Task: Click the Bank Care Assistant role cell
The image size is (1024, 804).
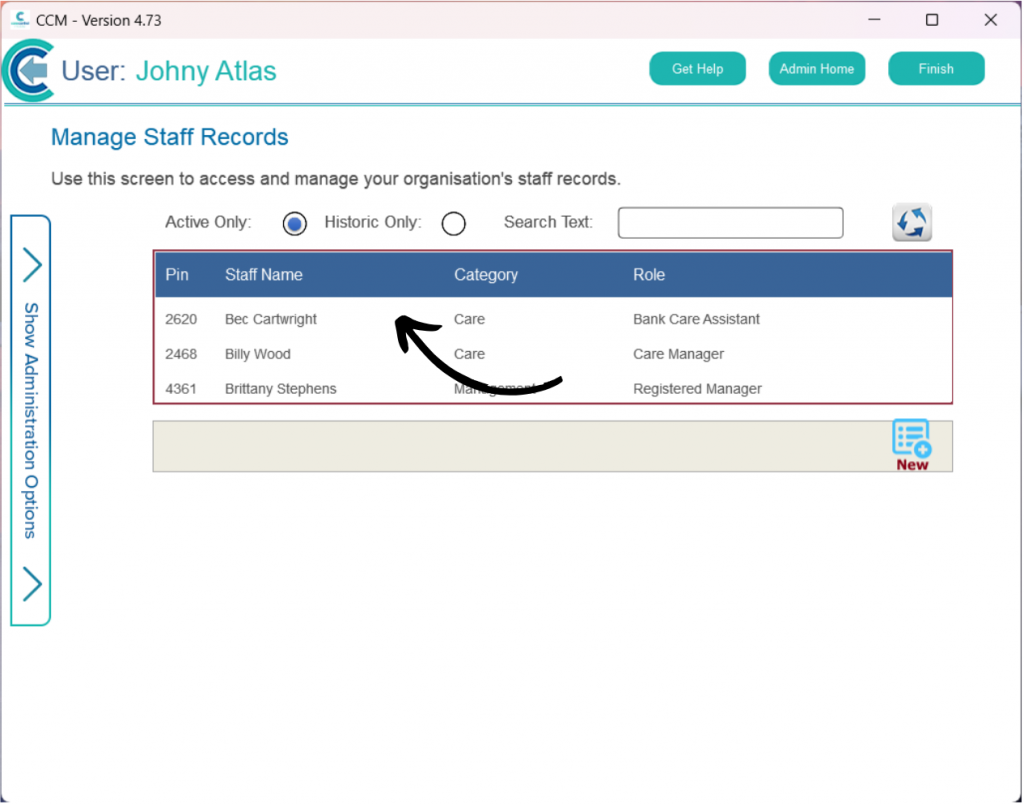Action: click(x=696, y=319)
